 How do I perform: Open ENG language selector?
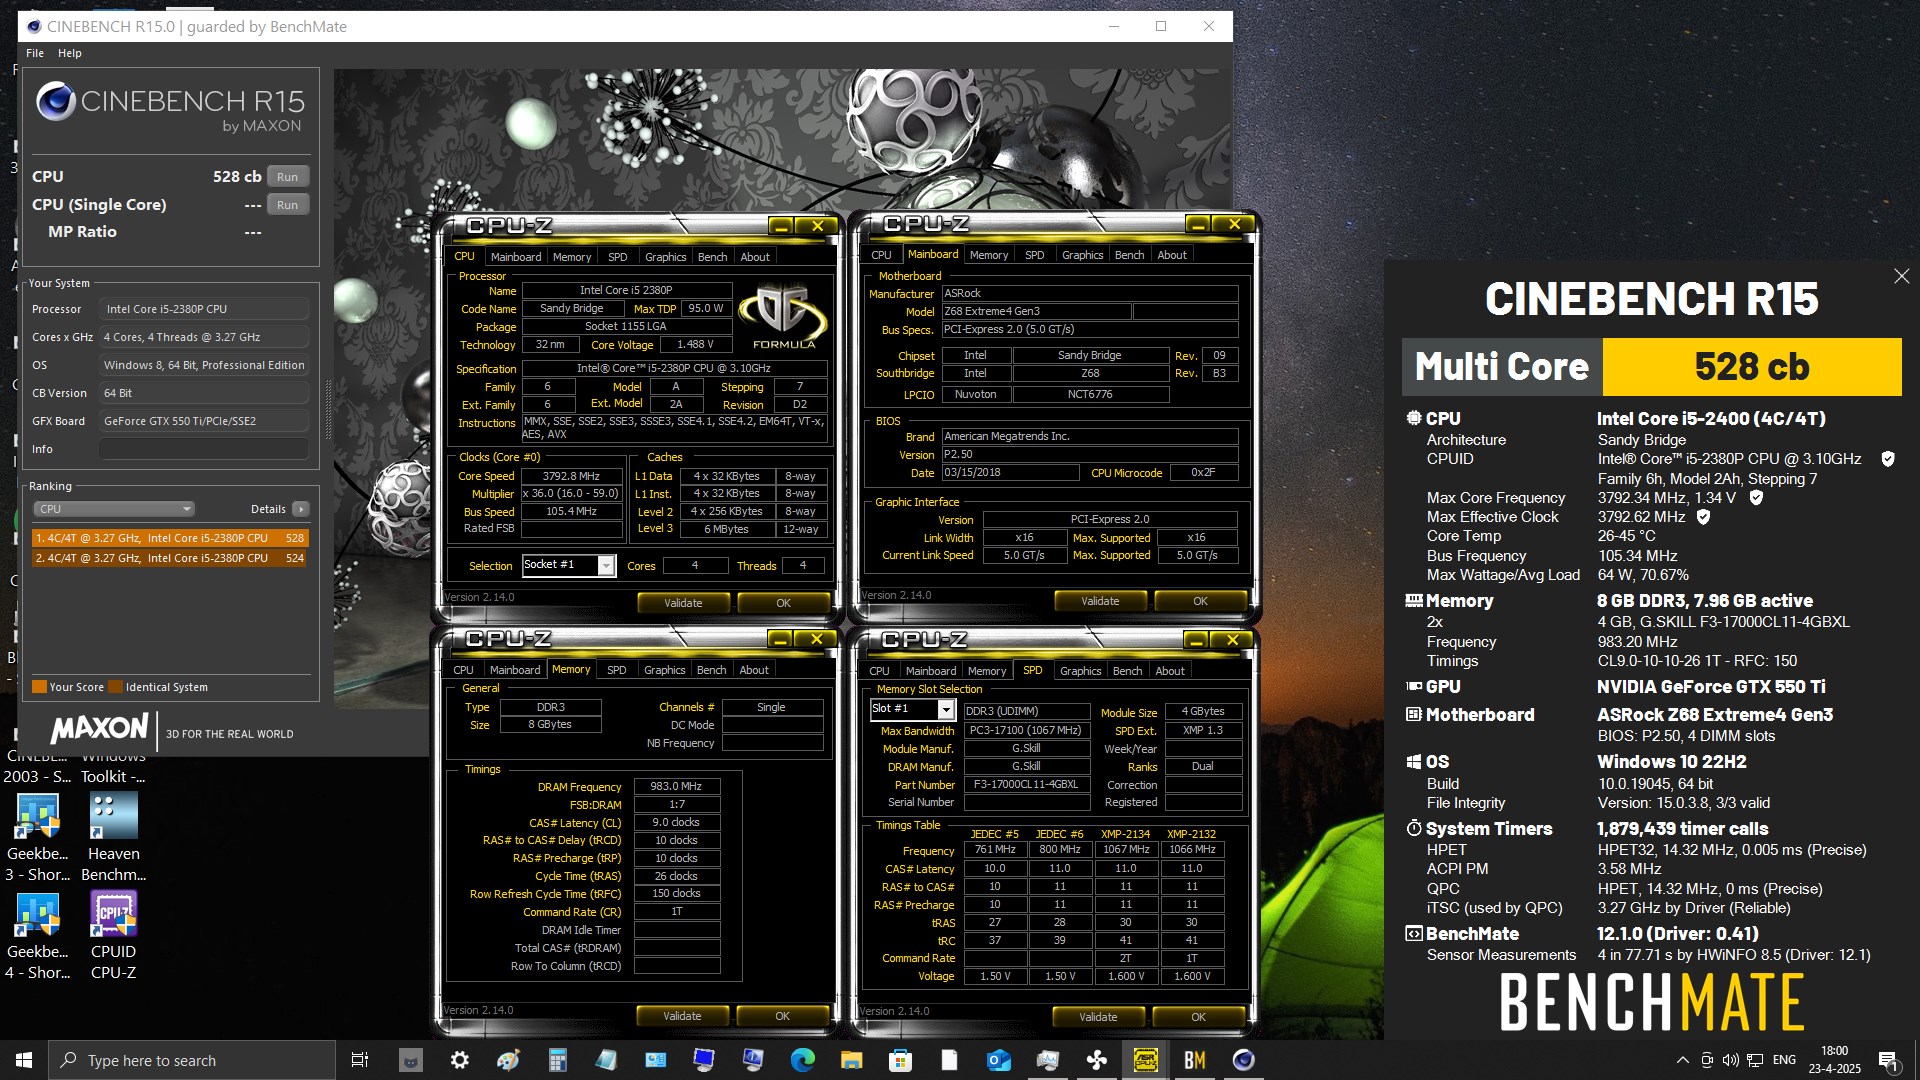(x=1784, y=1060)
